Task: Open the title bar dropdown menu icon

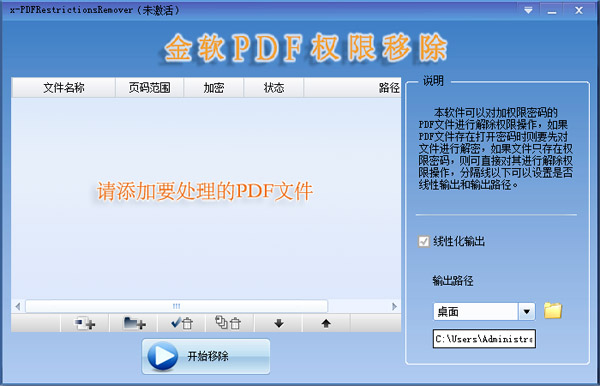Action: (x=528, y=10)
